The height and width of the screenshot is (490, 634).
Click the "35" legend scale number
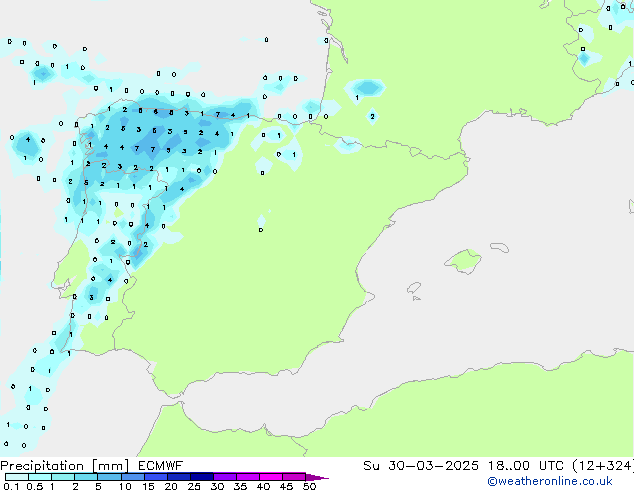240,486
